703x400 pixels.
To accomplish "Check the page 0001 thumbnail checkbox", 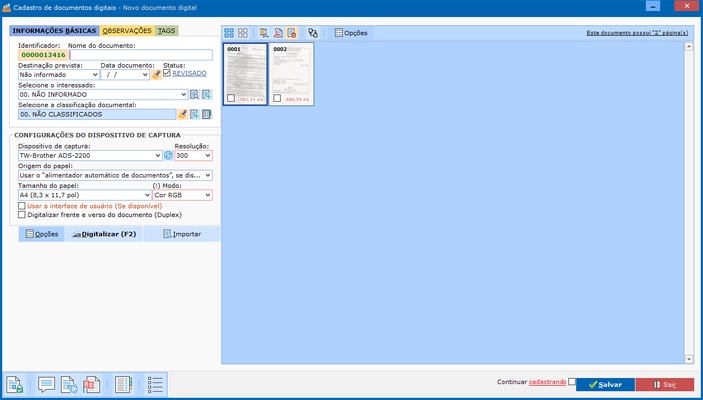I will (231, 98).
